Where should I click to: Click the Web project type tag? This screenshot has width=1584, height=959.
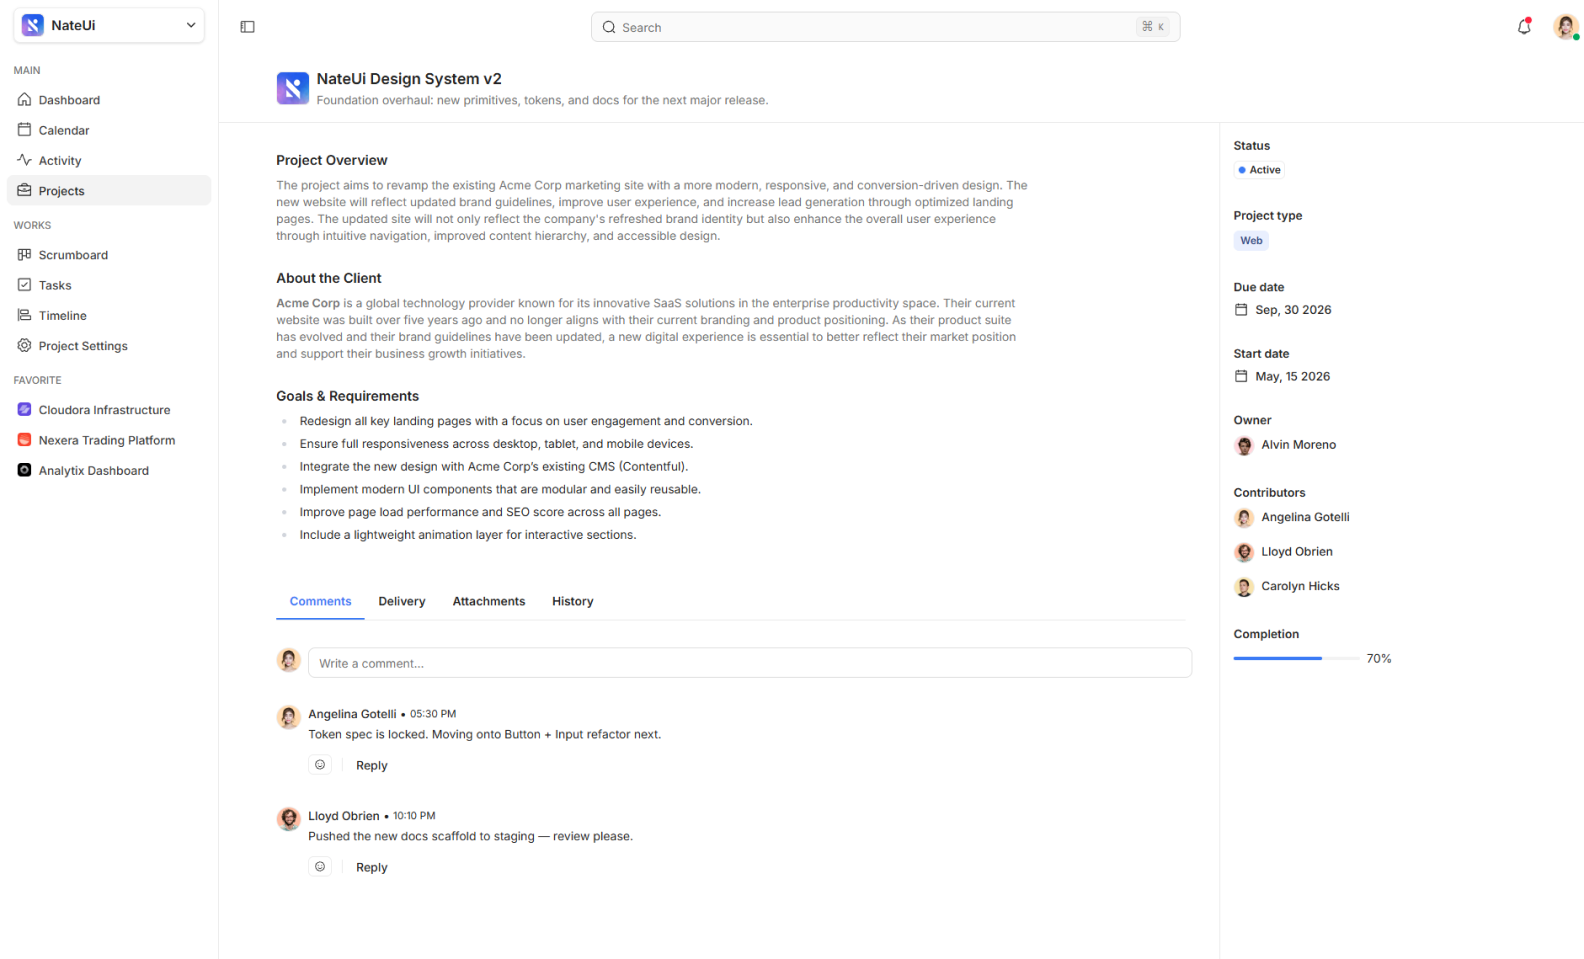click(1251, 241)
